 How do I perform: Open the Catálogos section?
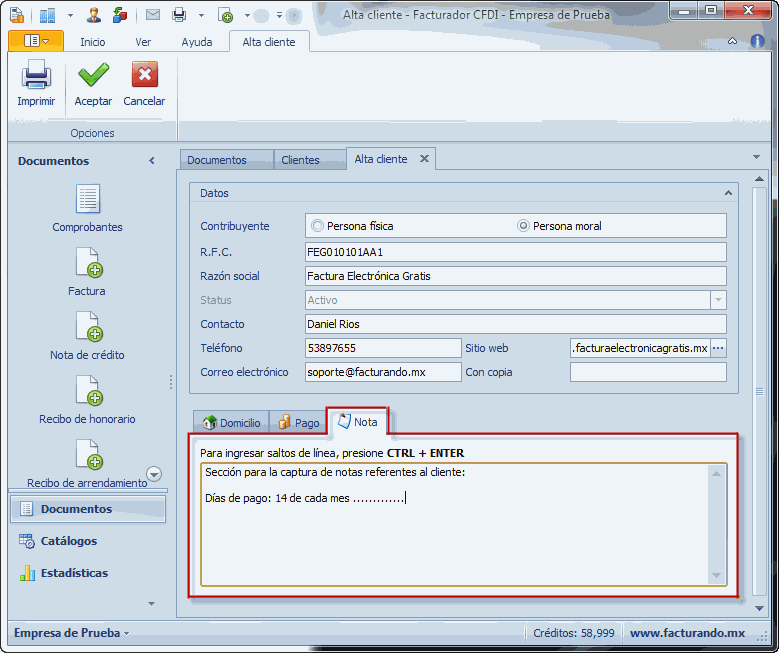click(68, 541)
